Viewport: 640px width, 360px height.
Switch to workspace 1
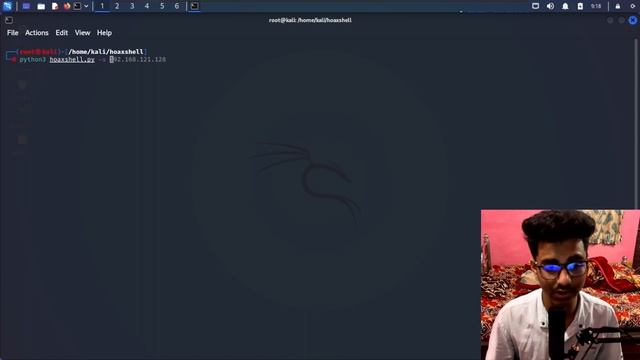pyautogui.click(x=102, y=6)
